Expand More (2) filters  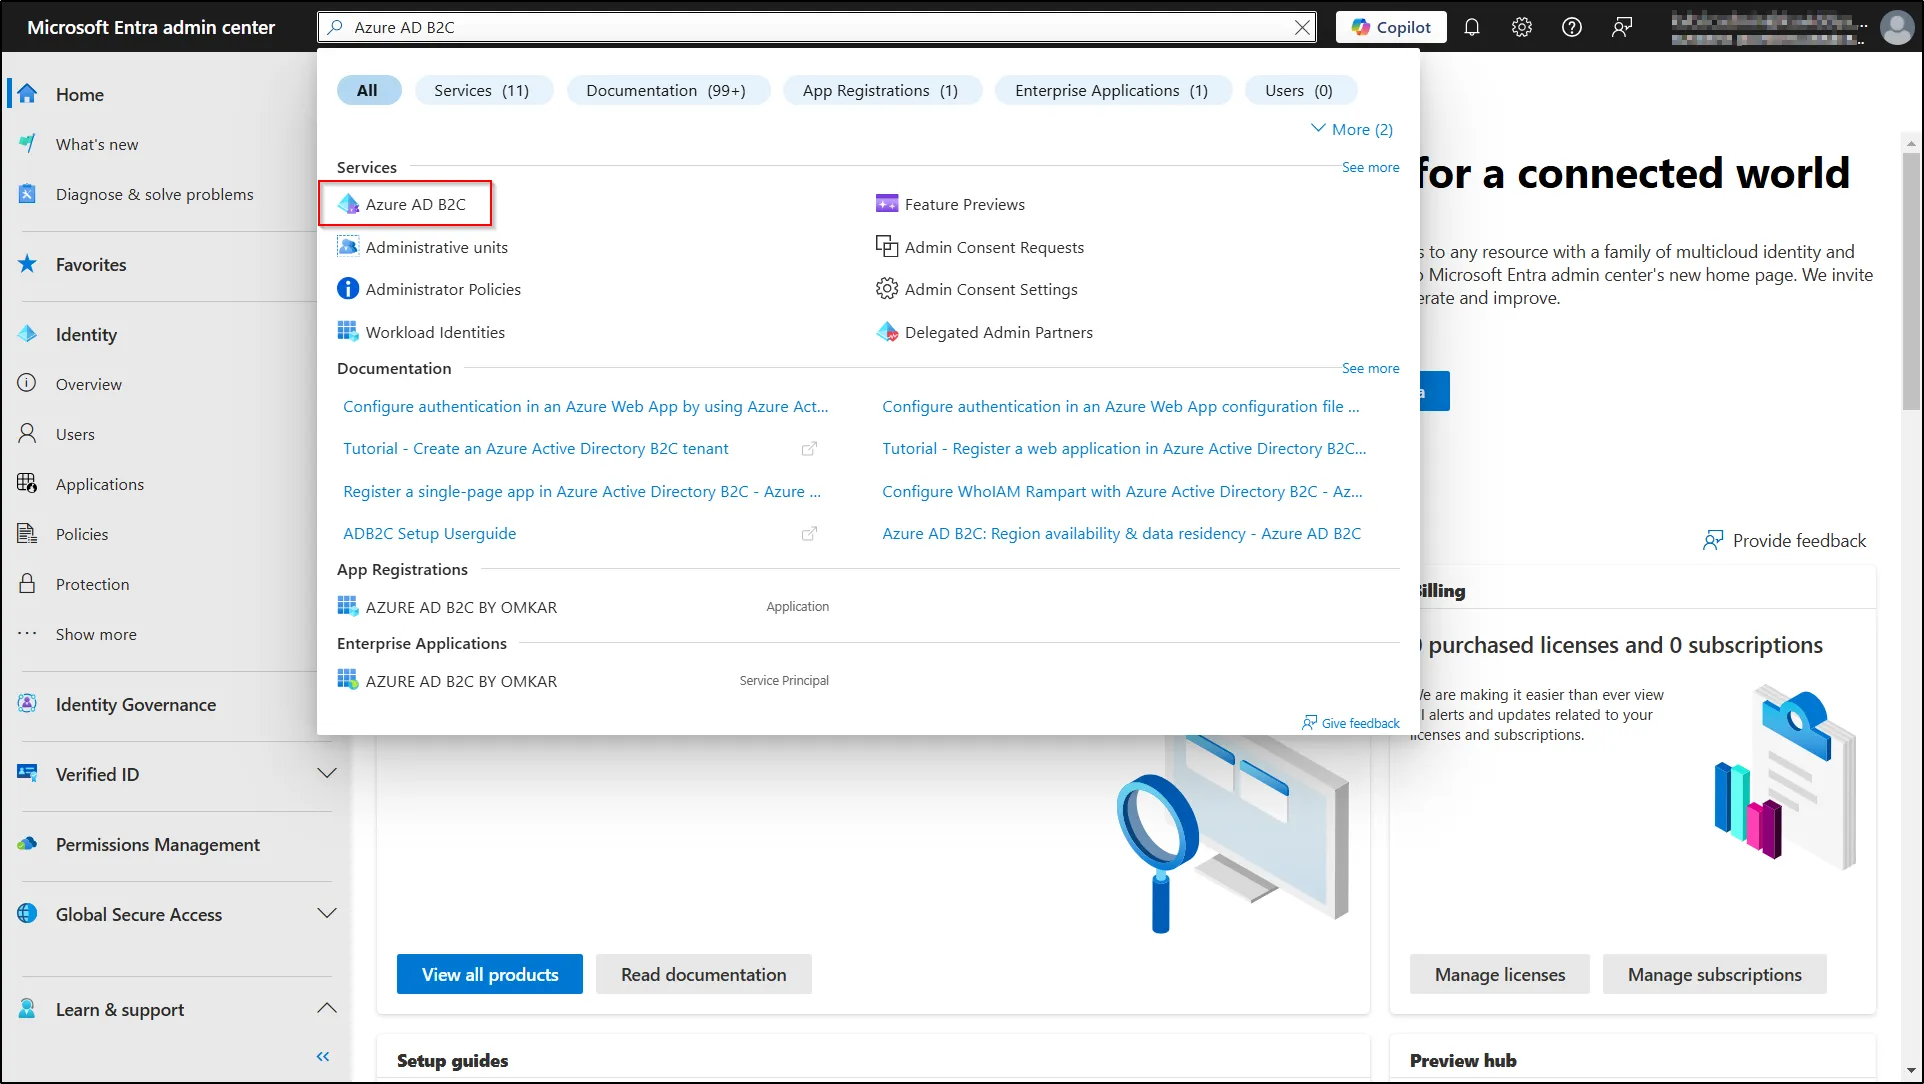[1352, 129]
